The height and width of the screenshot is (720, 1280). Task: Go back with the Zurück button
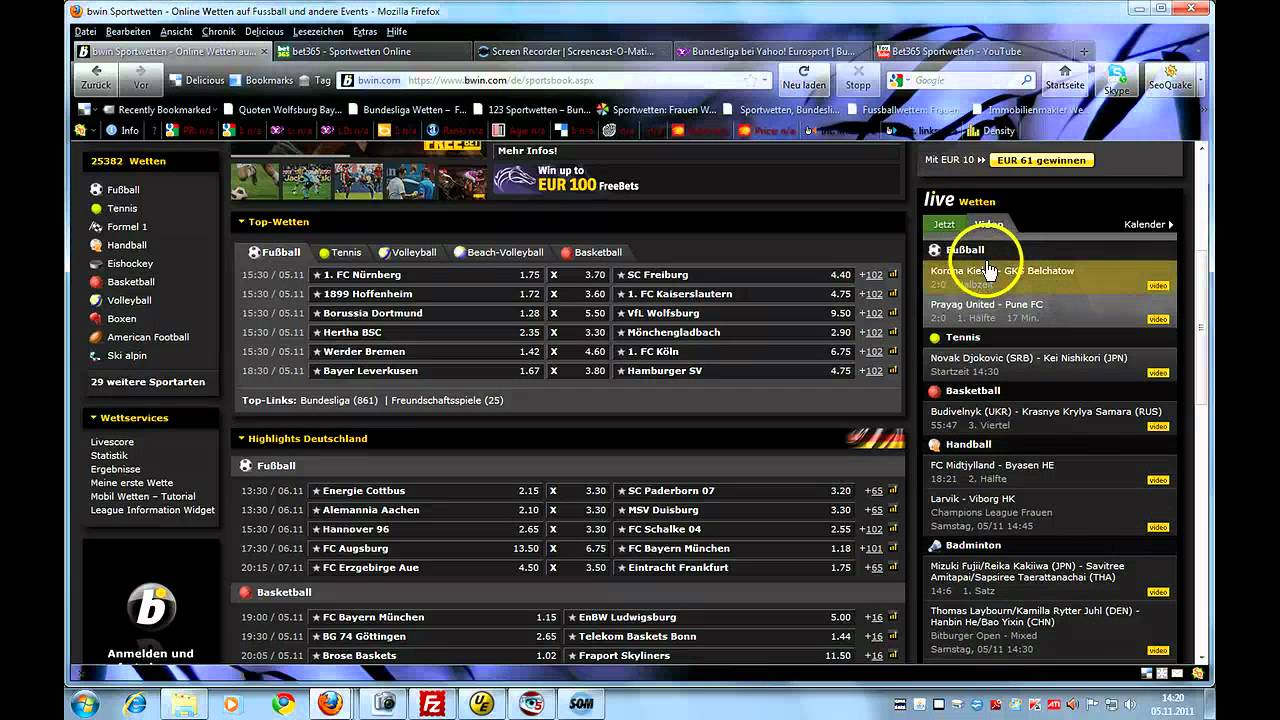[x=96, y=78]
